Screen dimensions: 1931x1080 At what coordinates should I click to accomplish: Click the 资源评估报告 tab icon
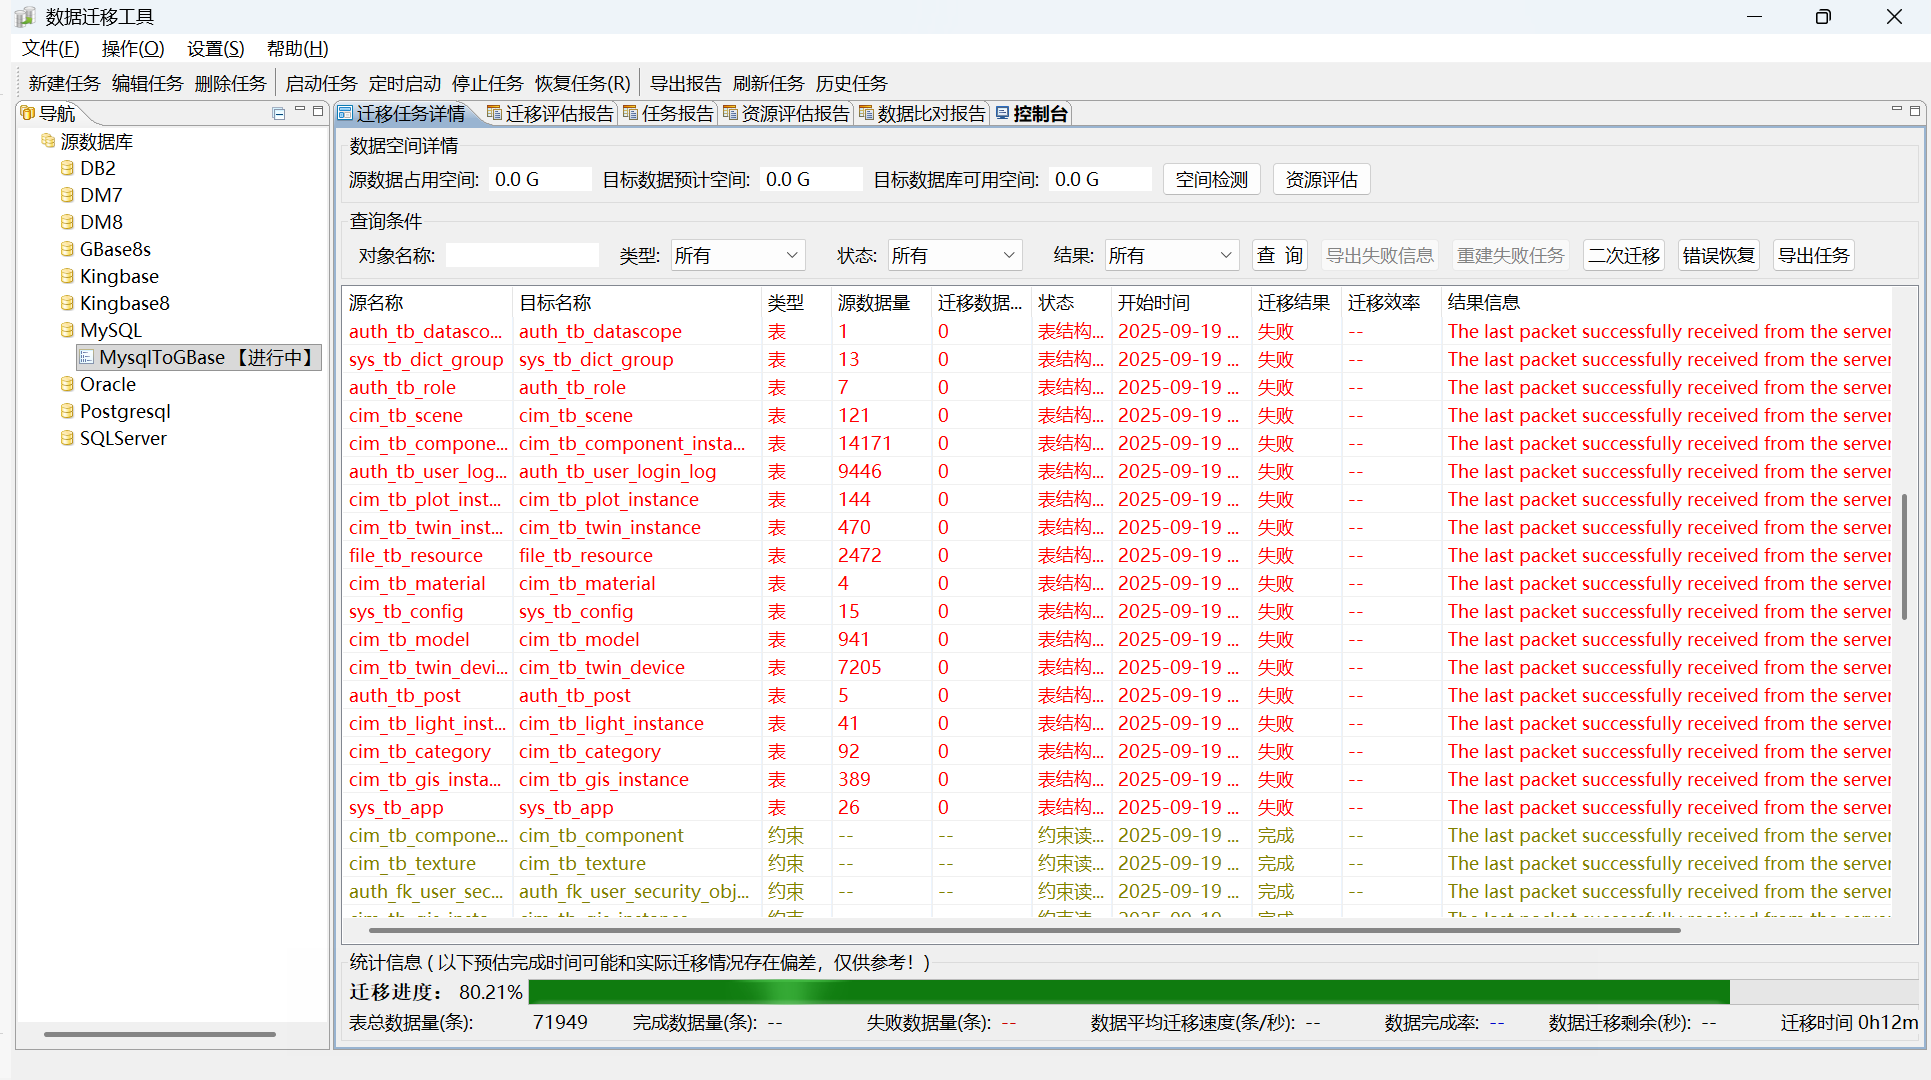[x=731, y=113]
